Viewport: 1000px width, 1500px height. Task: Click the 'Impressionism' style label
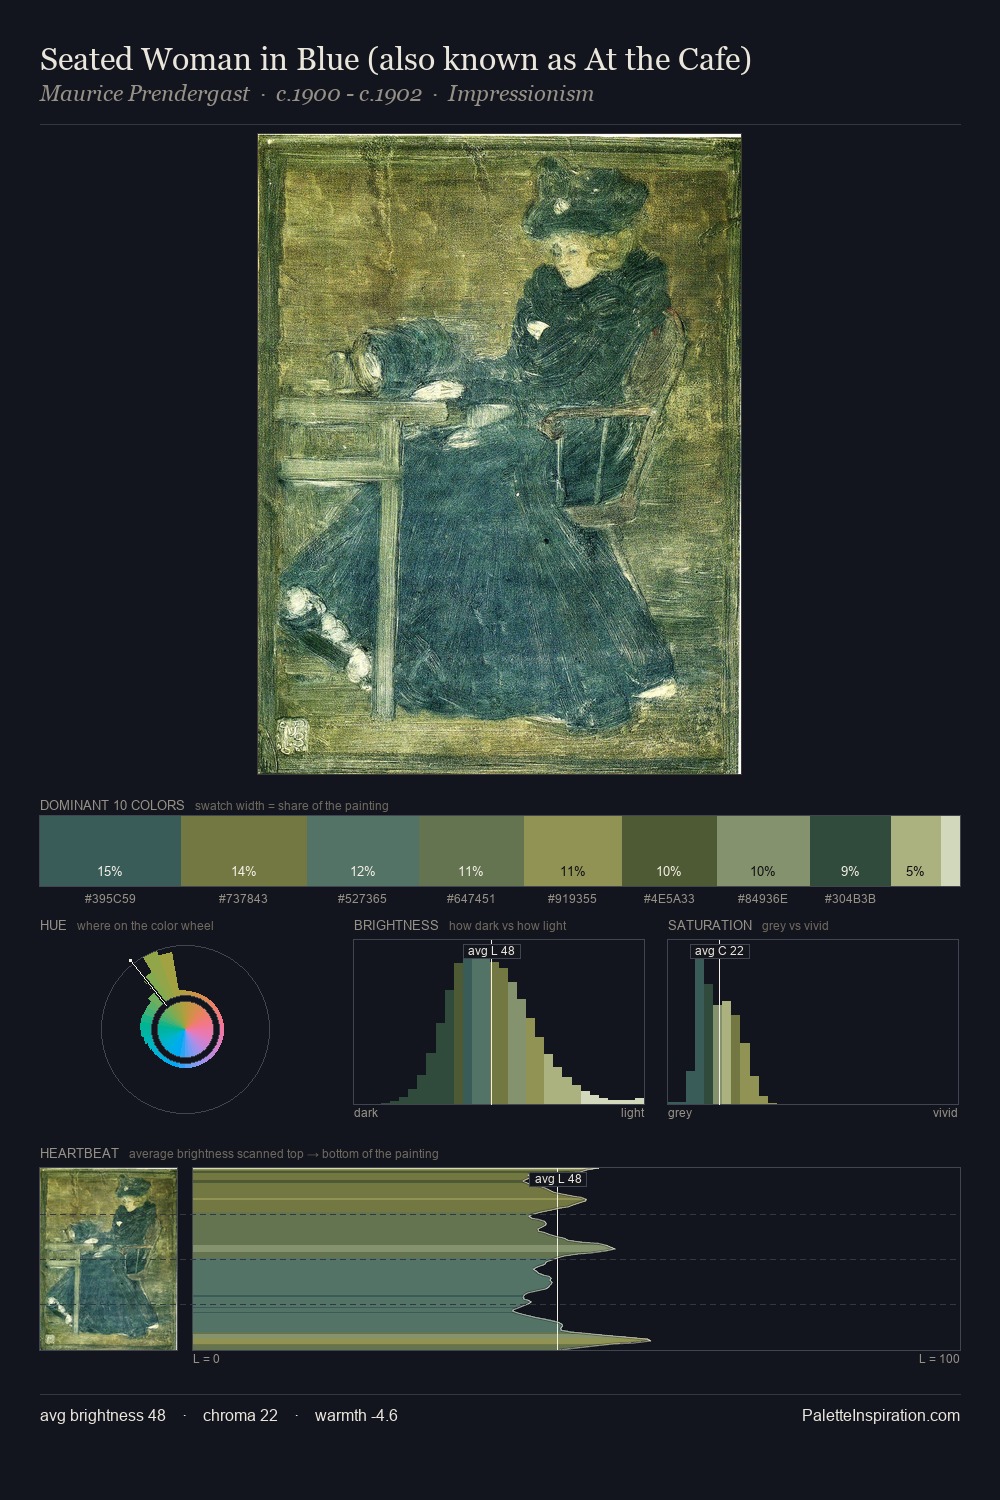[521, 94]
